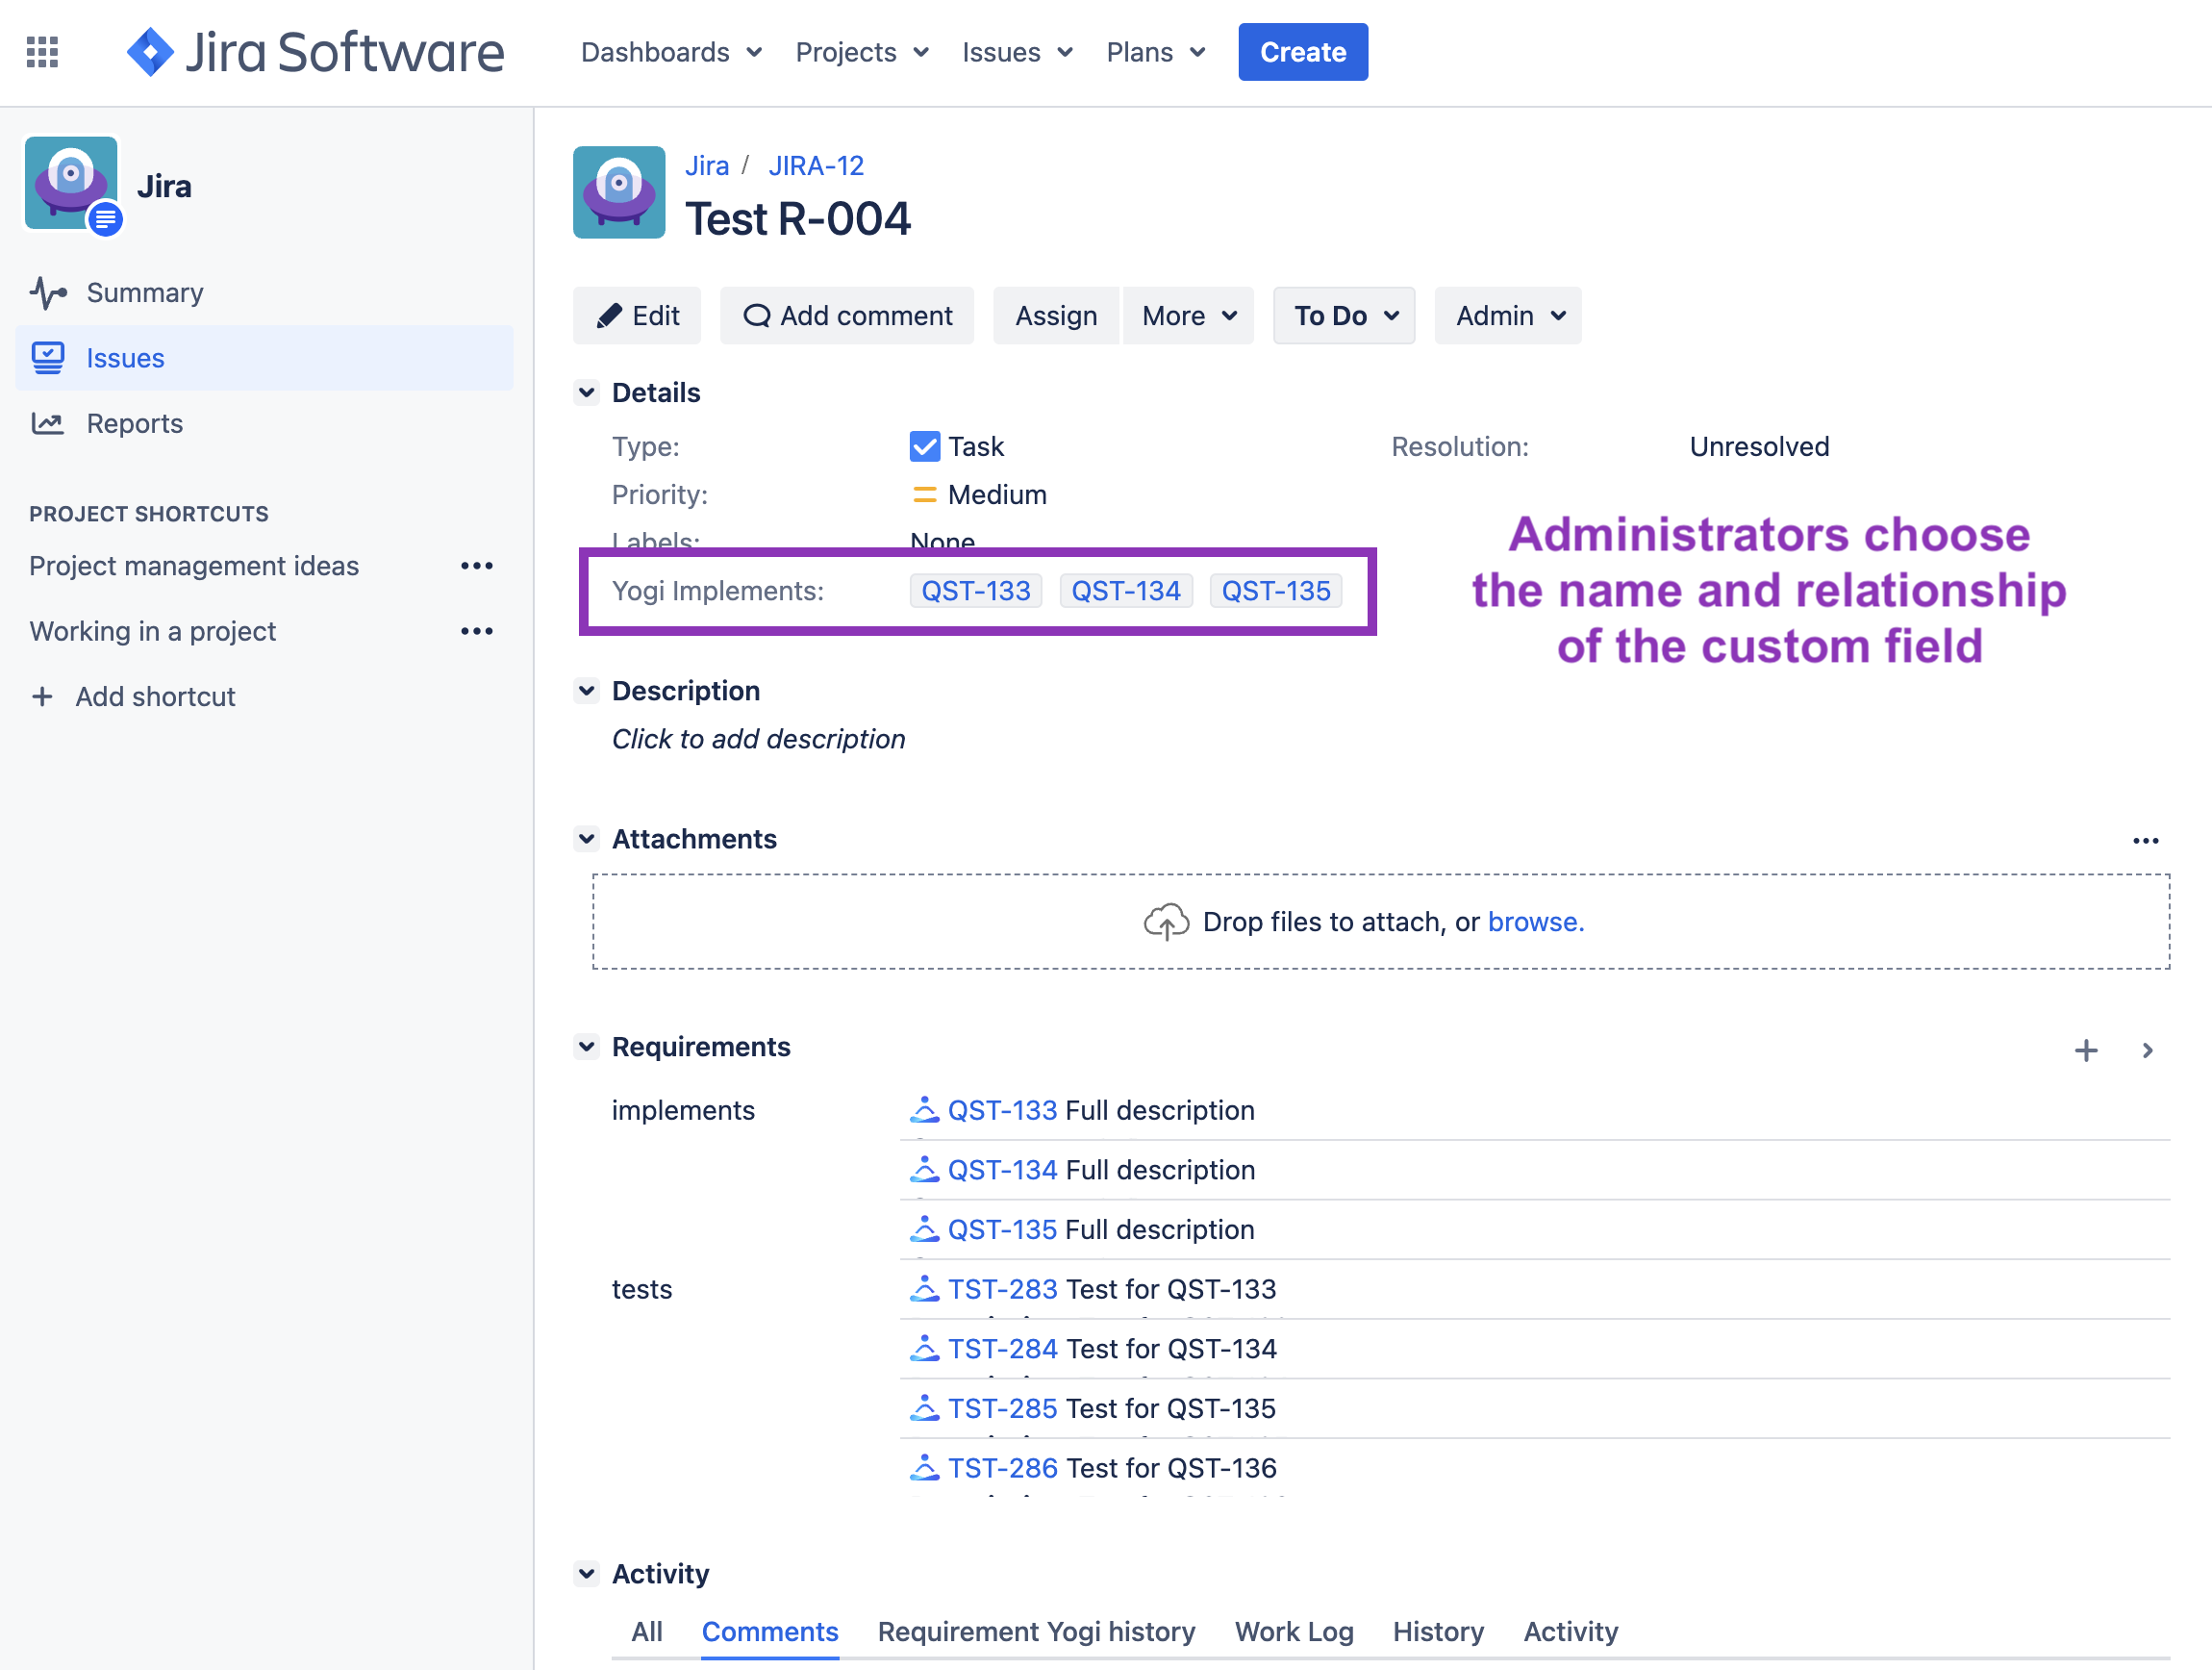The width and height of the screenshot is (2212, 1670).
Task: Open the Projects menu
Action: pyautogui.click(x=860, y=52)
